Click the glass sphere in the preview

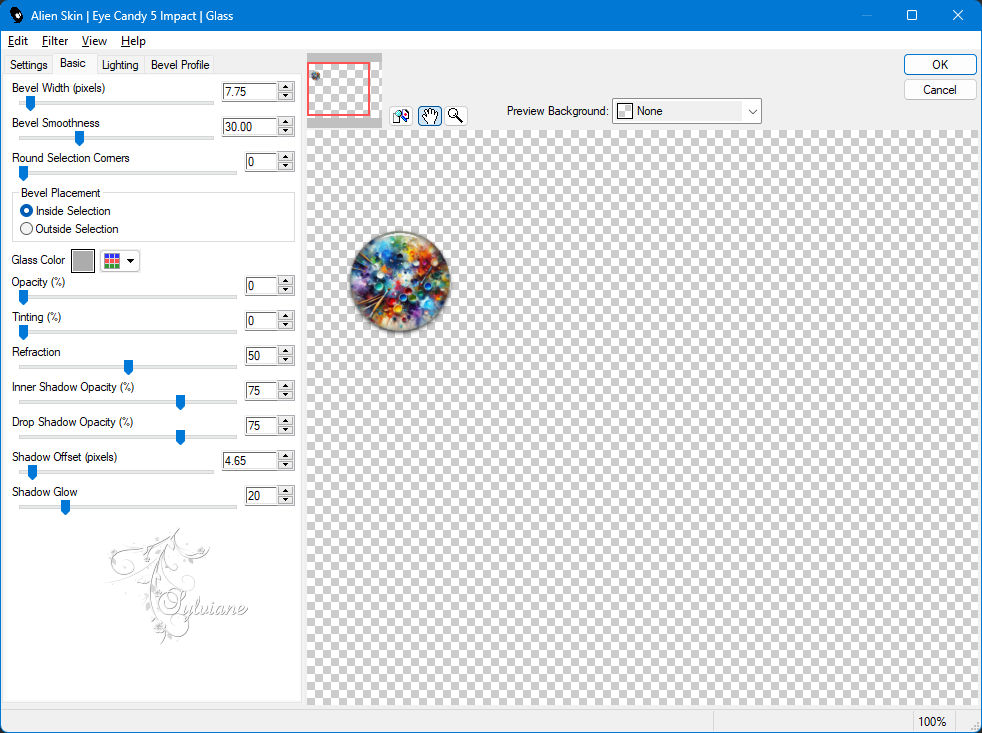[400, 281]
